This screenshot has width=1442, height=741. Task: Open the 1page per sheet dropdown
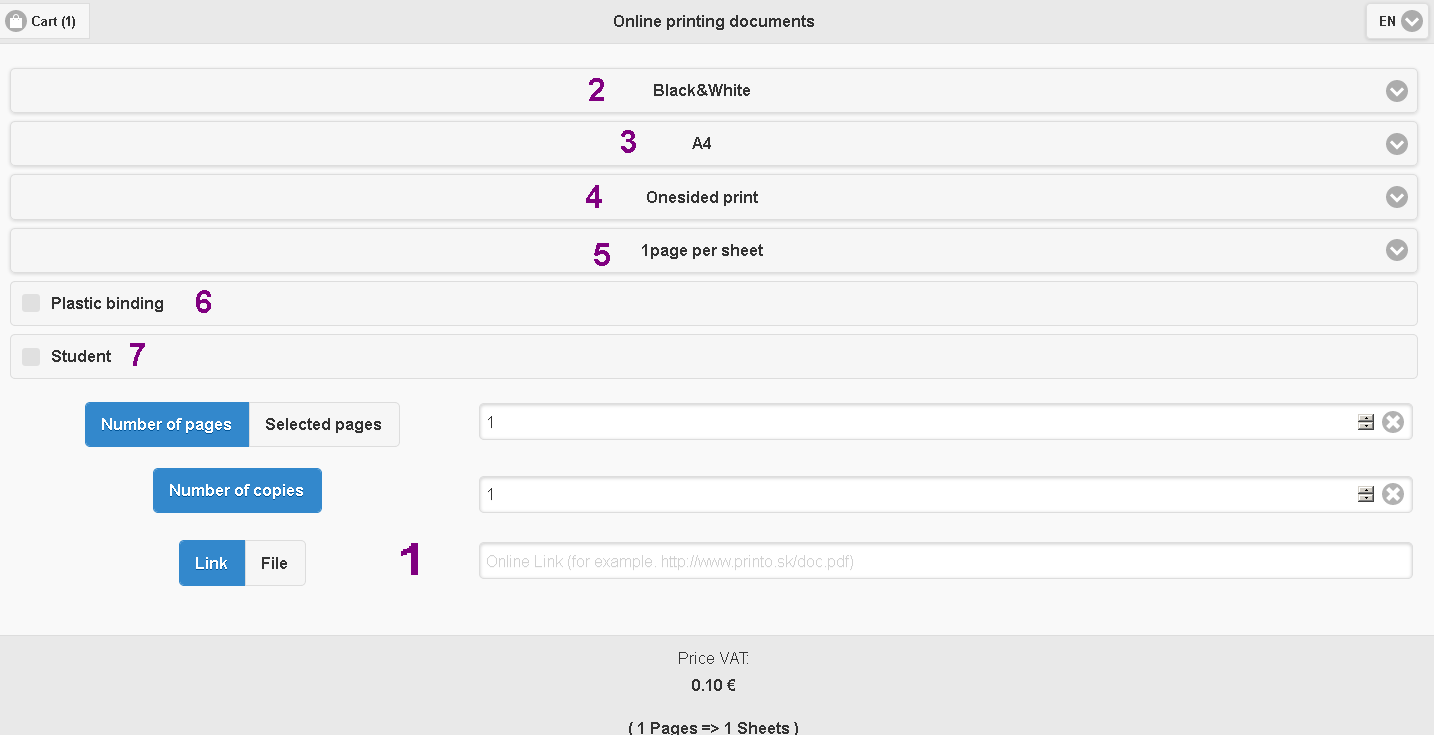click(713, 251)
